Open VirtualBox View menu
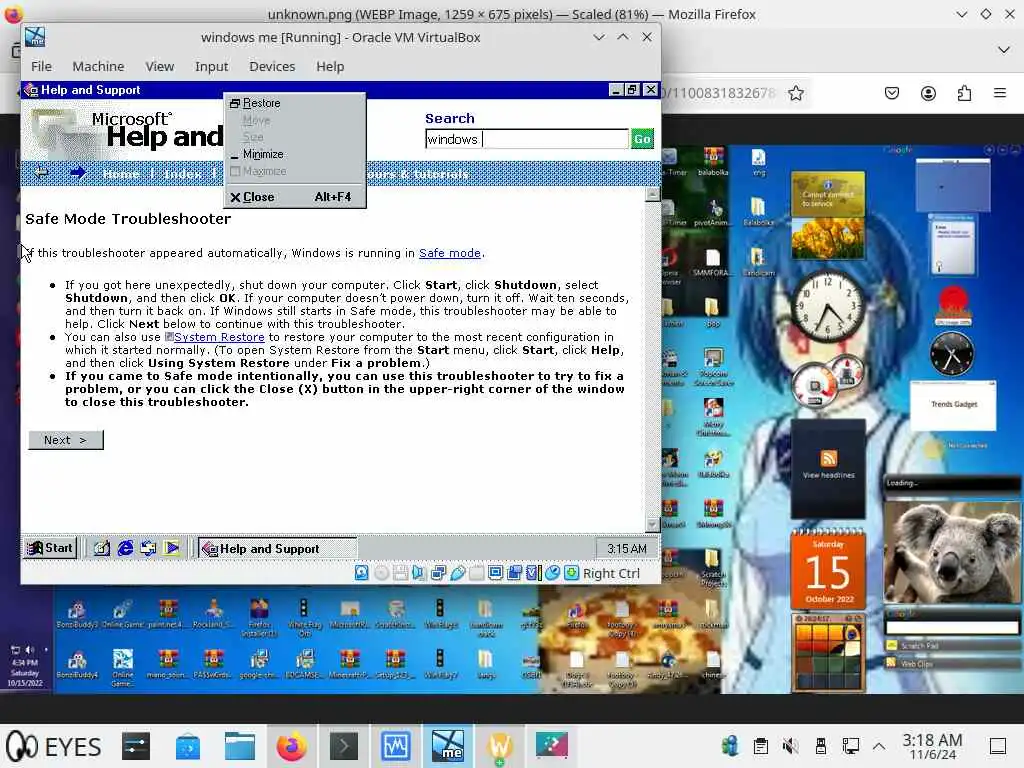Viewport: 1024px width, 768px height. click(159, 66)
